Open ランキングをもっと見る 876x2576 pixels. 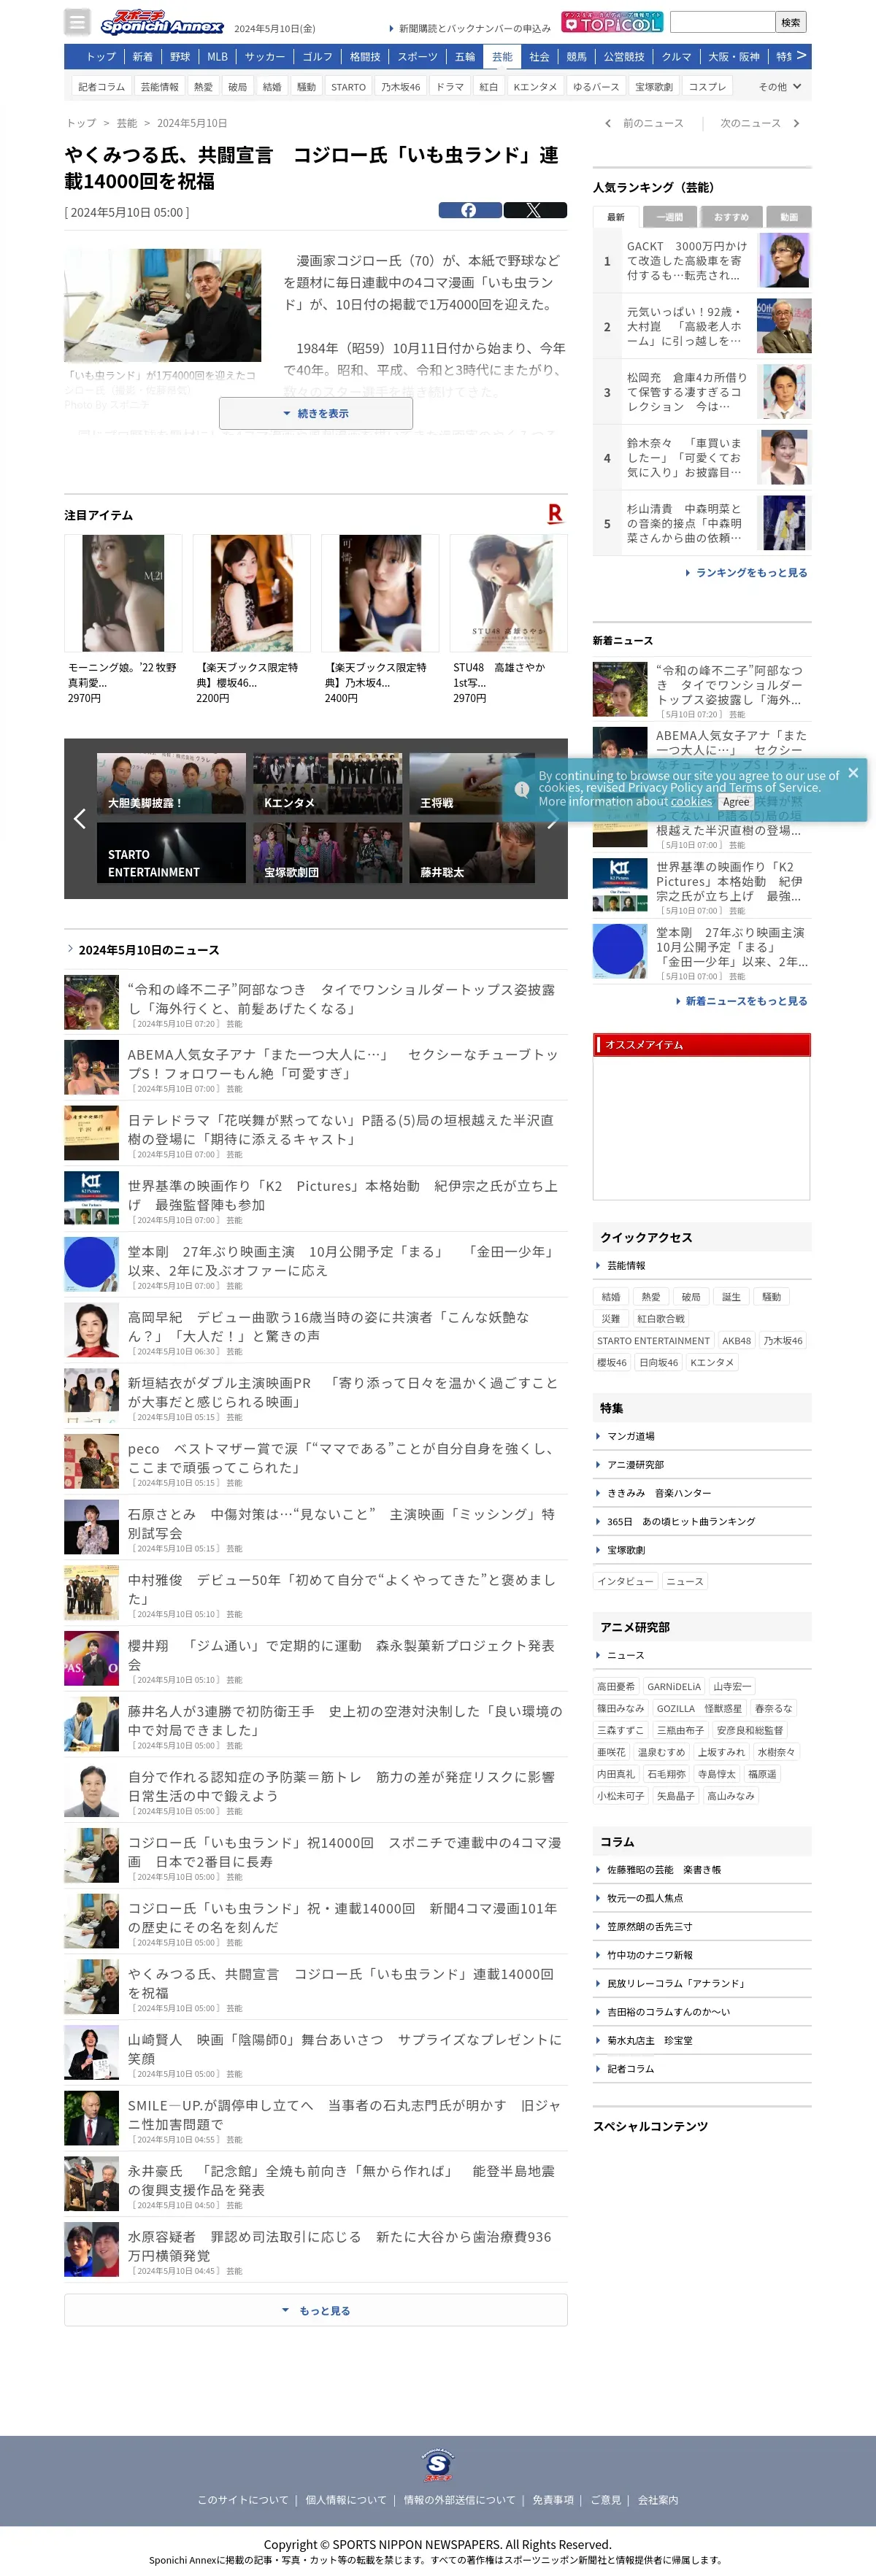[745, 573]
